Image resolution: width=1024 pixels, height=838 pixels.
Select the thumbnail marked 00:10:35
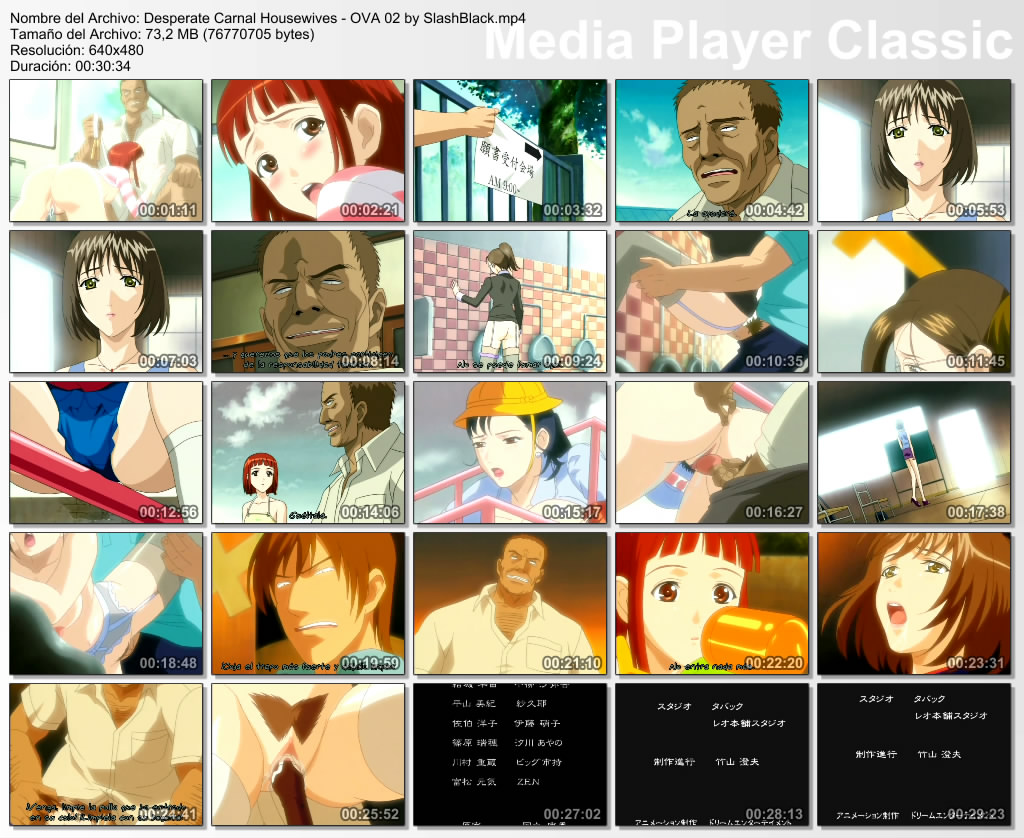coord(712,302)
